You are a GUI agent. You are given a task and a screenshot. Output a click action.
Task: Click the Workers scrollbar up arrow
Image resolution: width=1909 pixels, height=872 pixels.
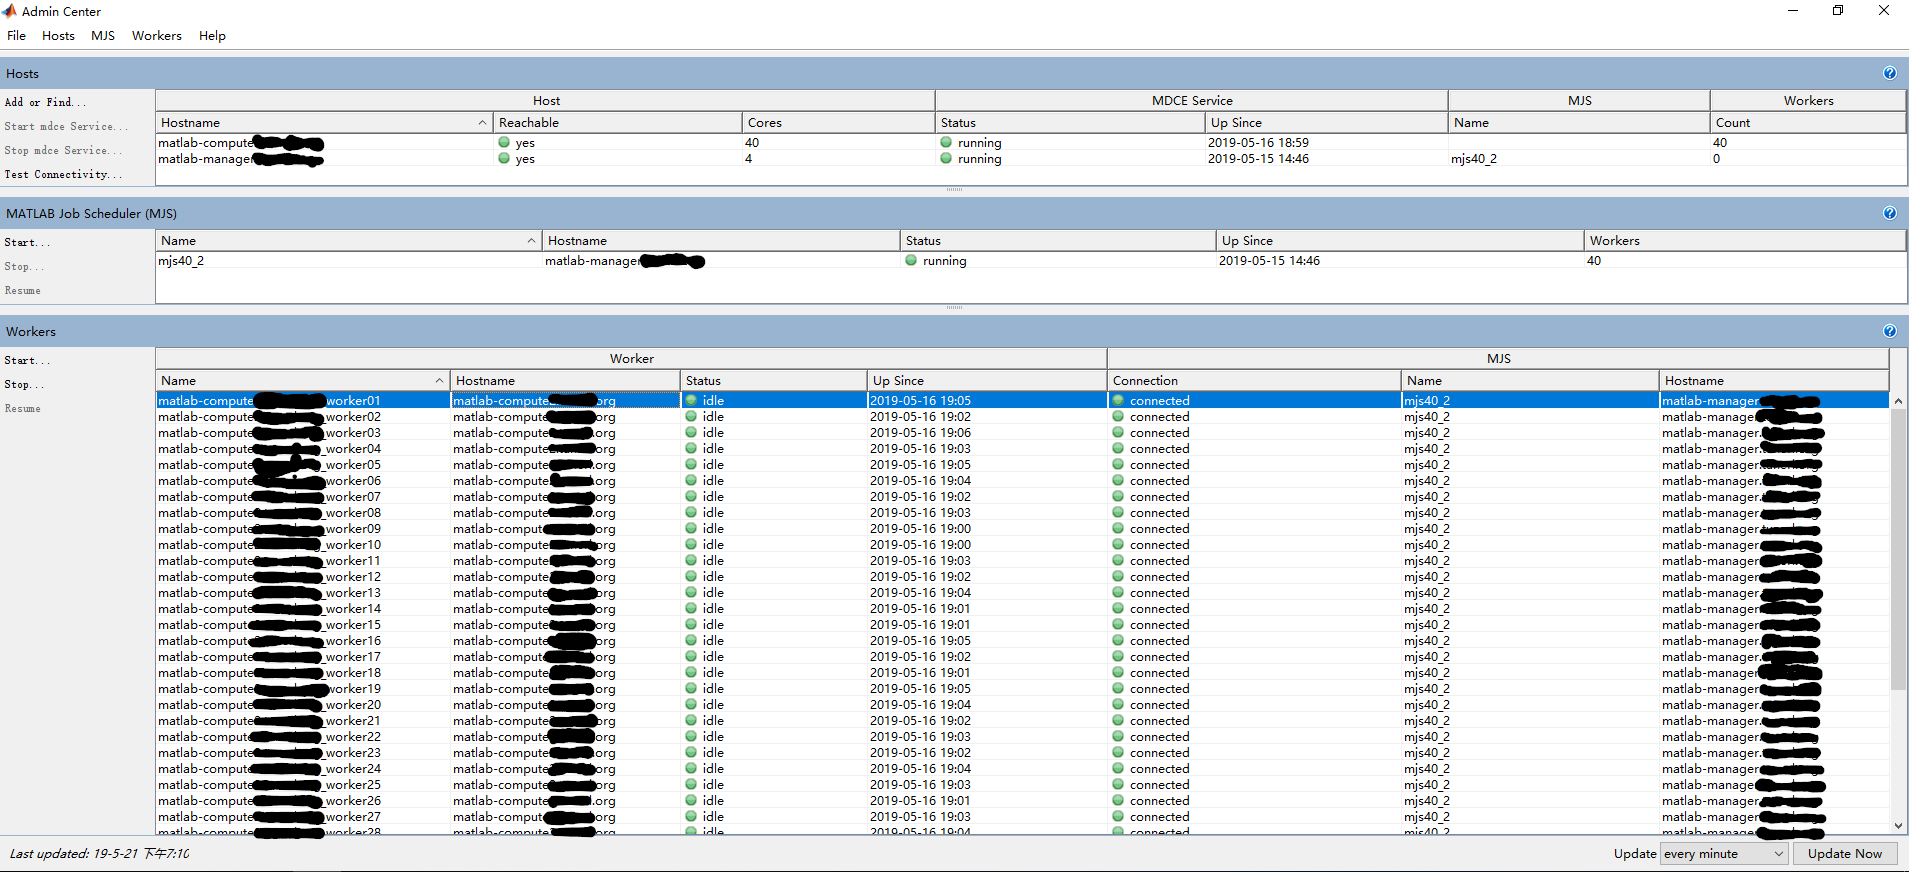pyautogui.click(x=1898, y=401)
